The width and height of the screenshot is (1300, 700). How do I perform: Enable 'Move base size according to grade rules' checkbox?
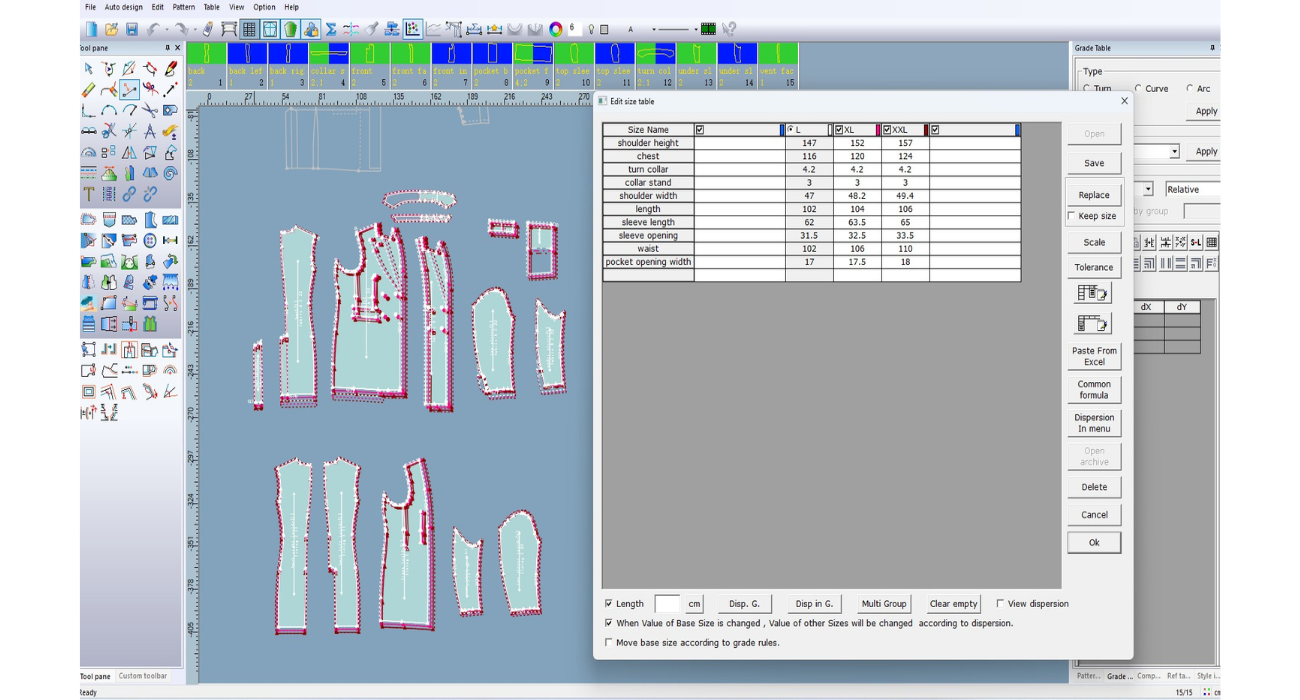point(609,643)
